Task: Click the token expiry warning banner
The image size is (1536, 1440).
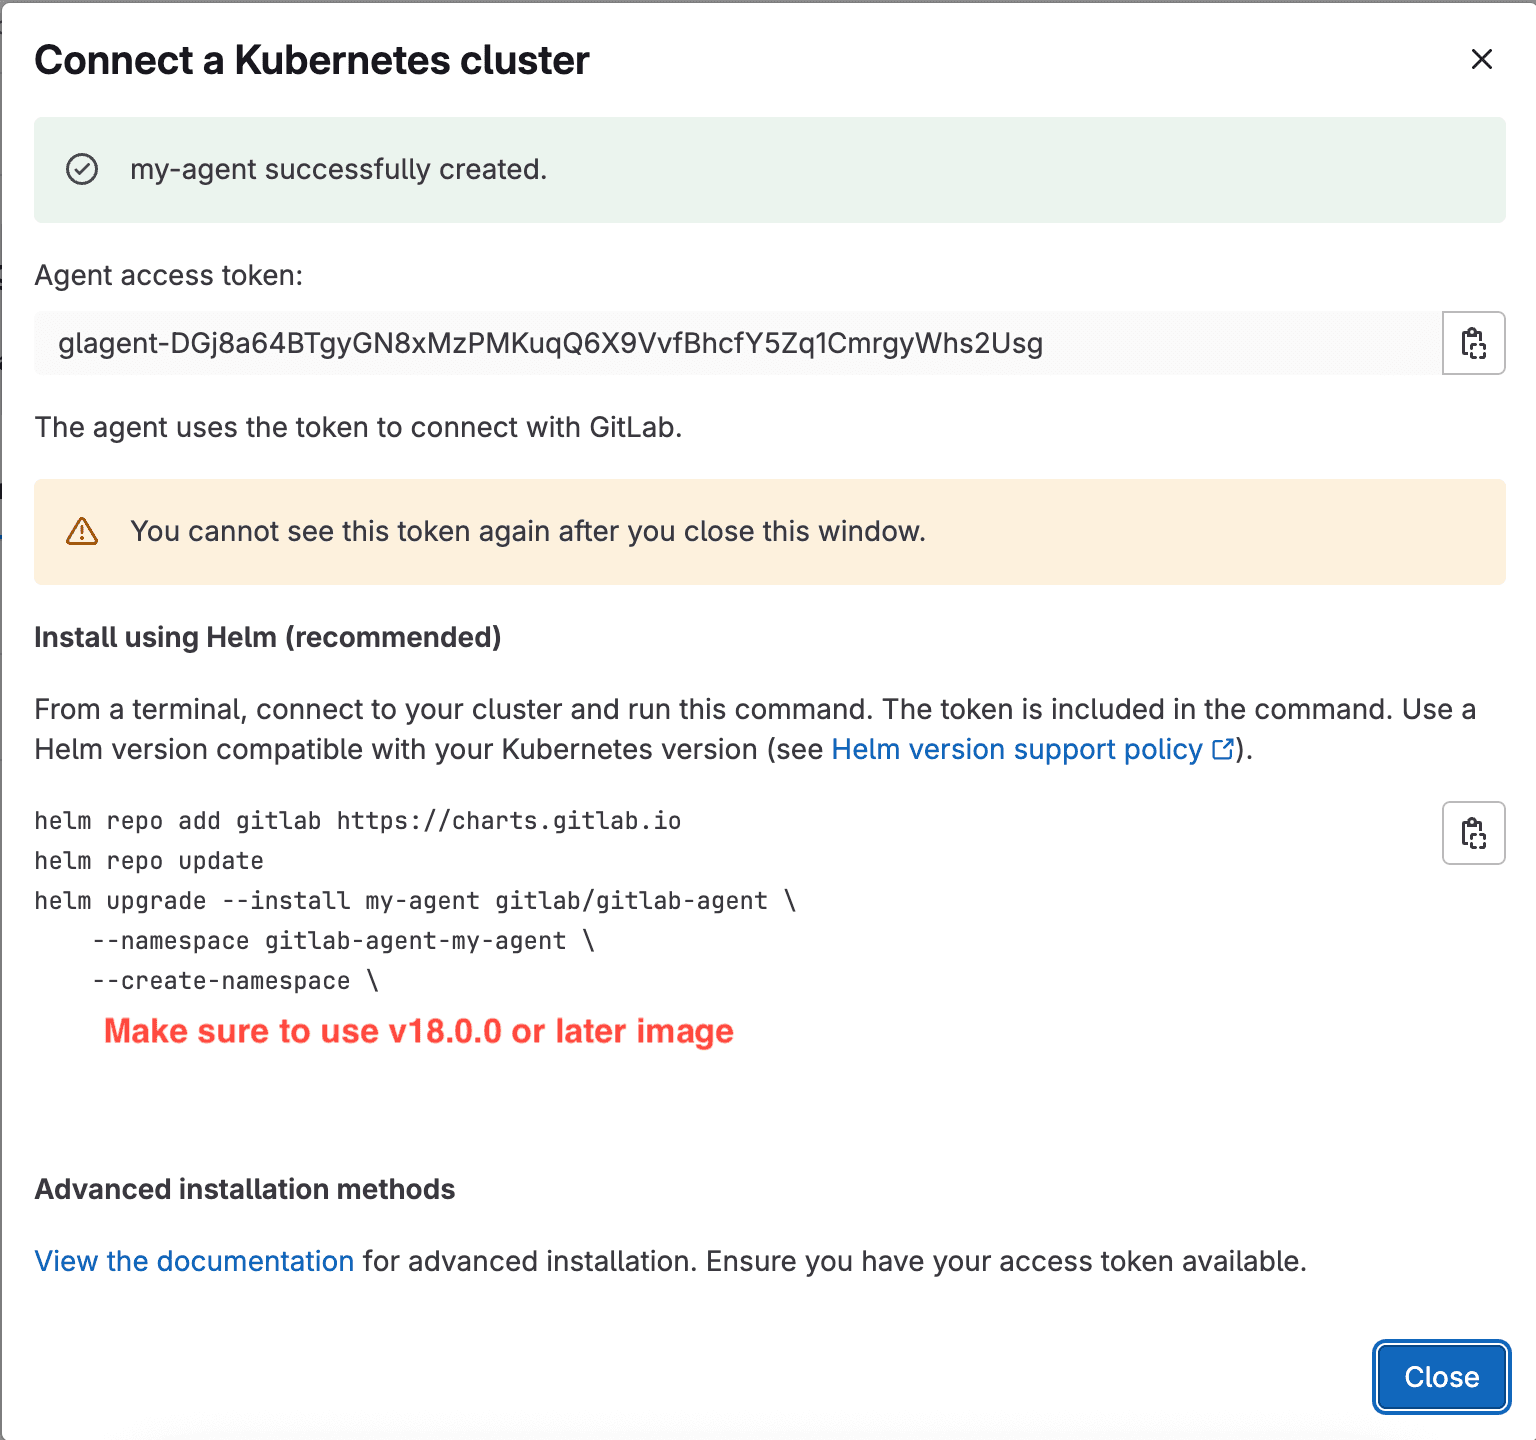Action: 529,531
